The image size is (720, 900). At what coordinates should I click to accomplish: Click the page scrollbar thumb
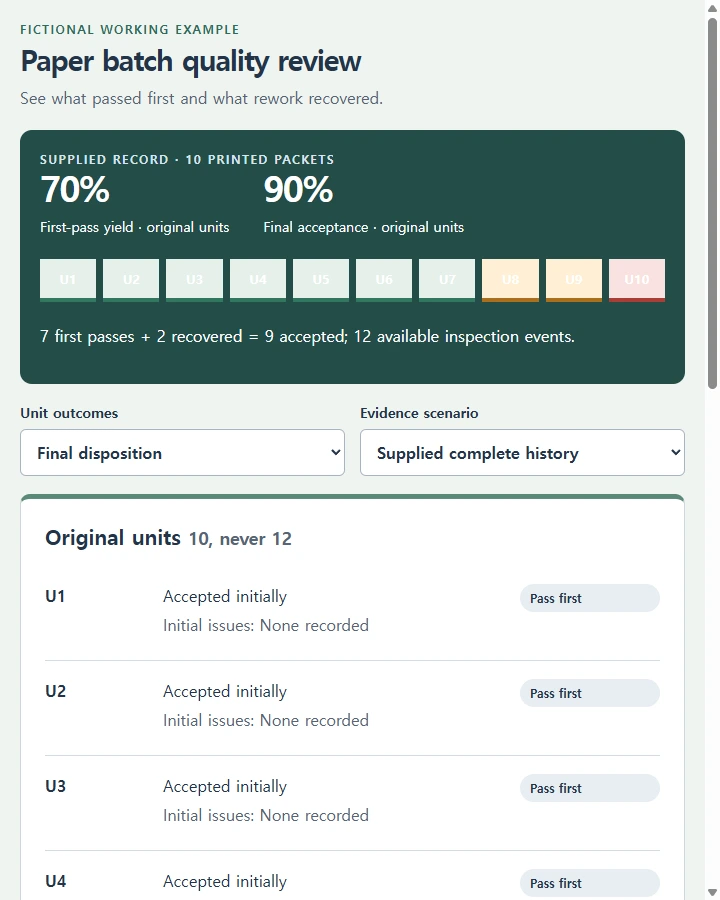[x=713, y=204]
